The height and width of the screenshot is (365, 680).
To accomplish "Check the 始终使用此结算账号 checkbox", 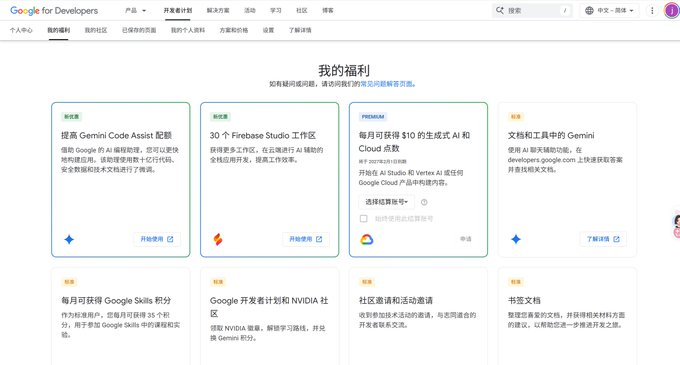I will click(x=363, y=218).
